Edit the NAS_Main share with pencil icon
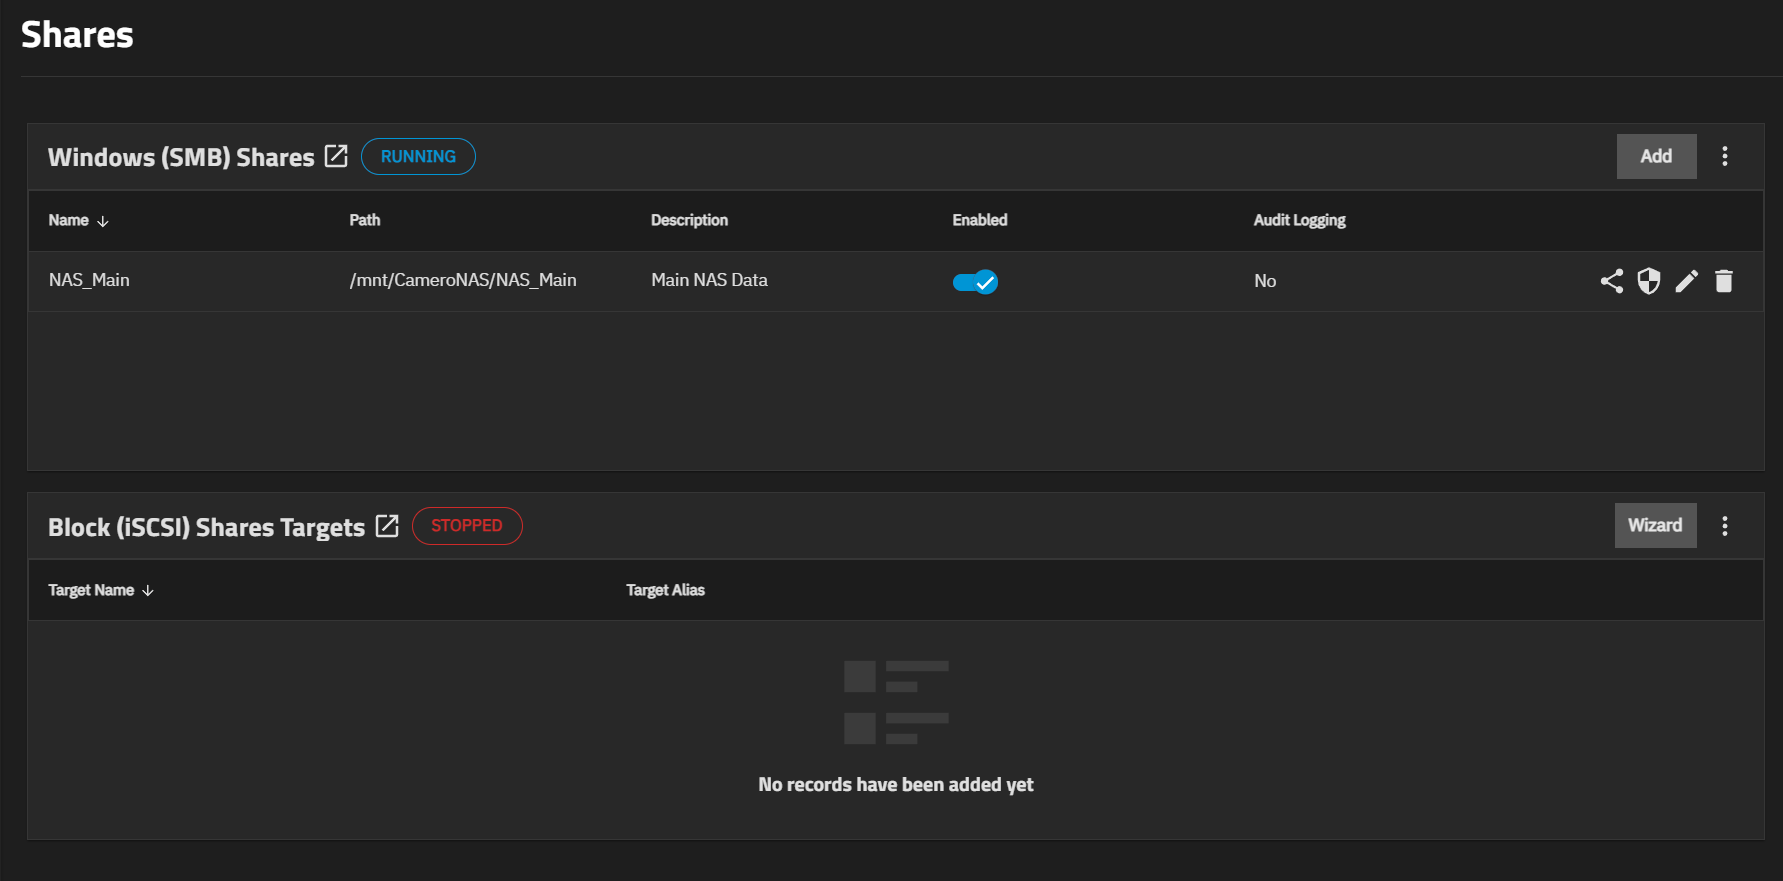The image size is (1783, 881). point(1686,281)
